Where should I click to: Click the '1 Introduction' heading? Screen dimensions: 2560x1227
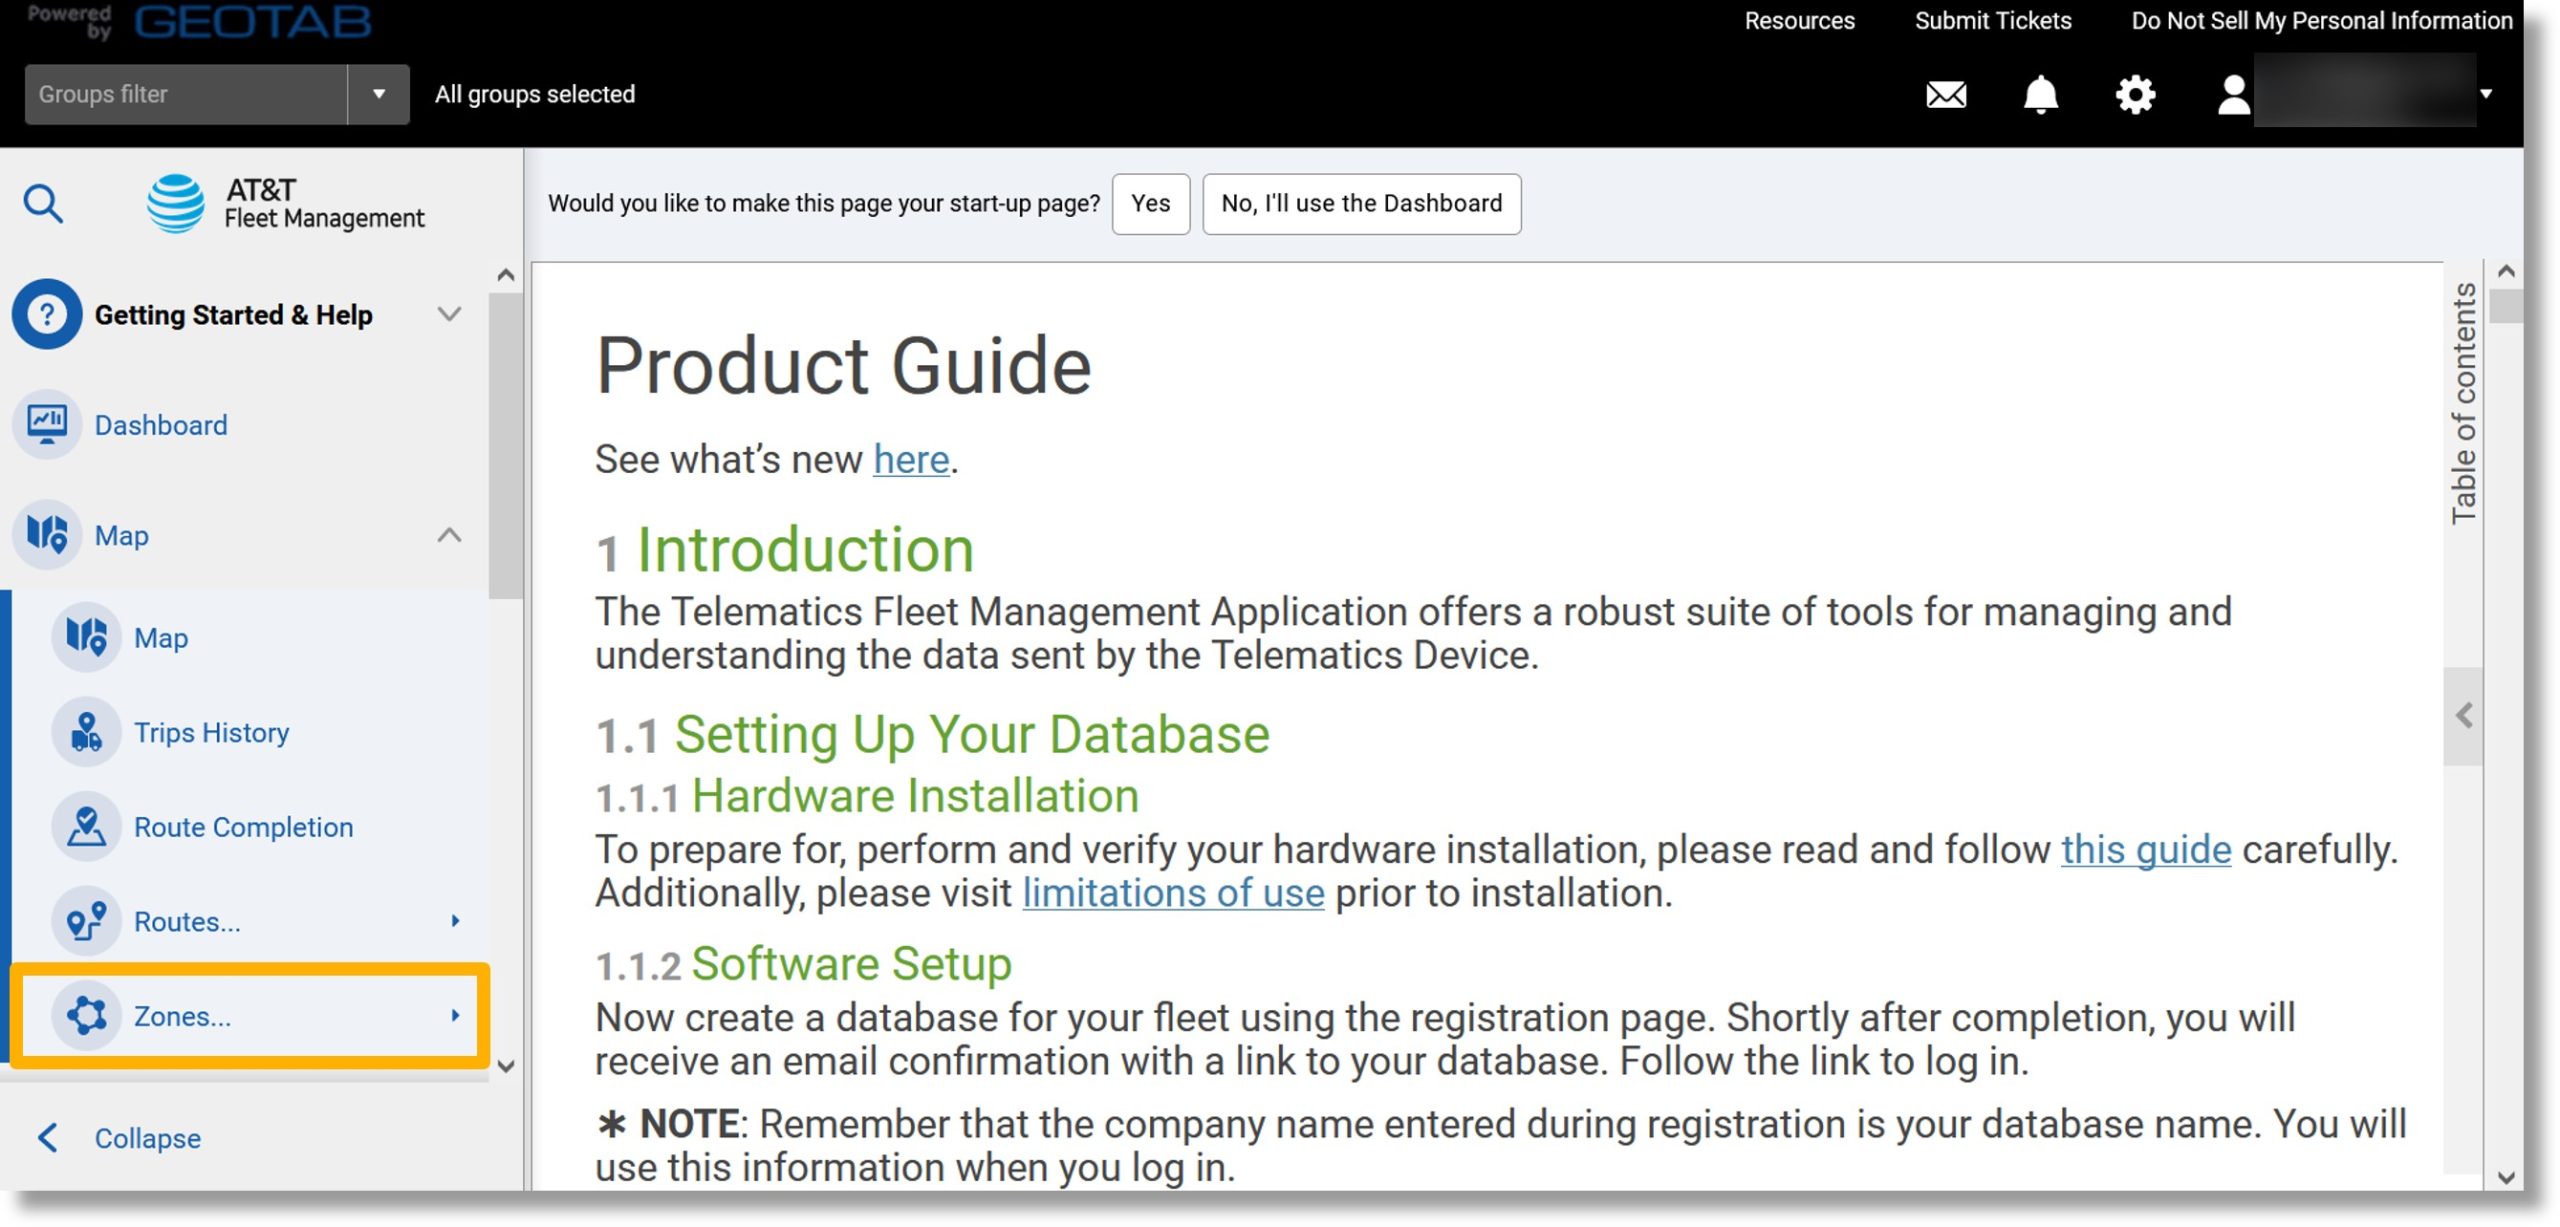785,550
